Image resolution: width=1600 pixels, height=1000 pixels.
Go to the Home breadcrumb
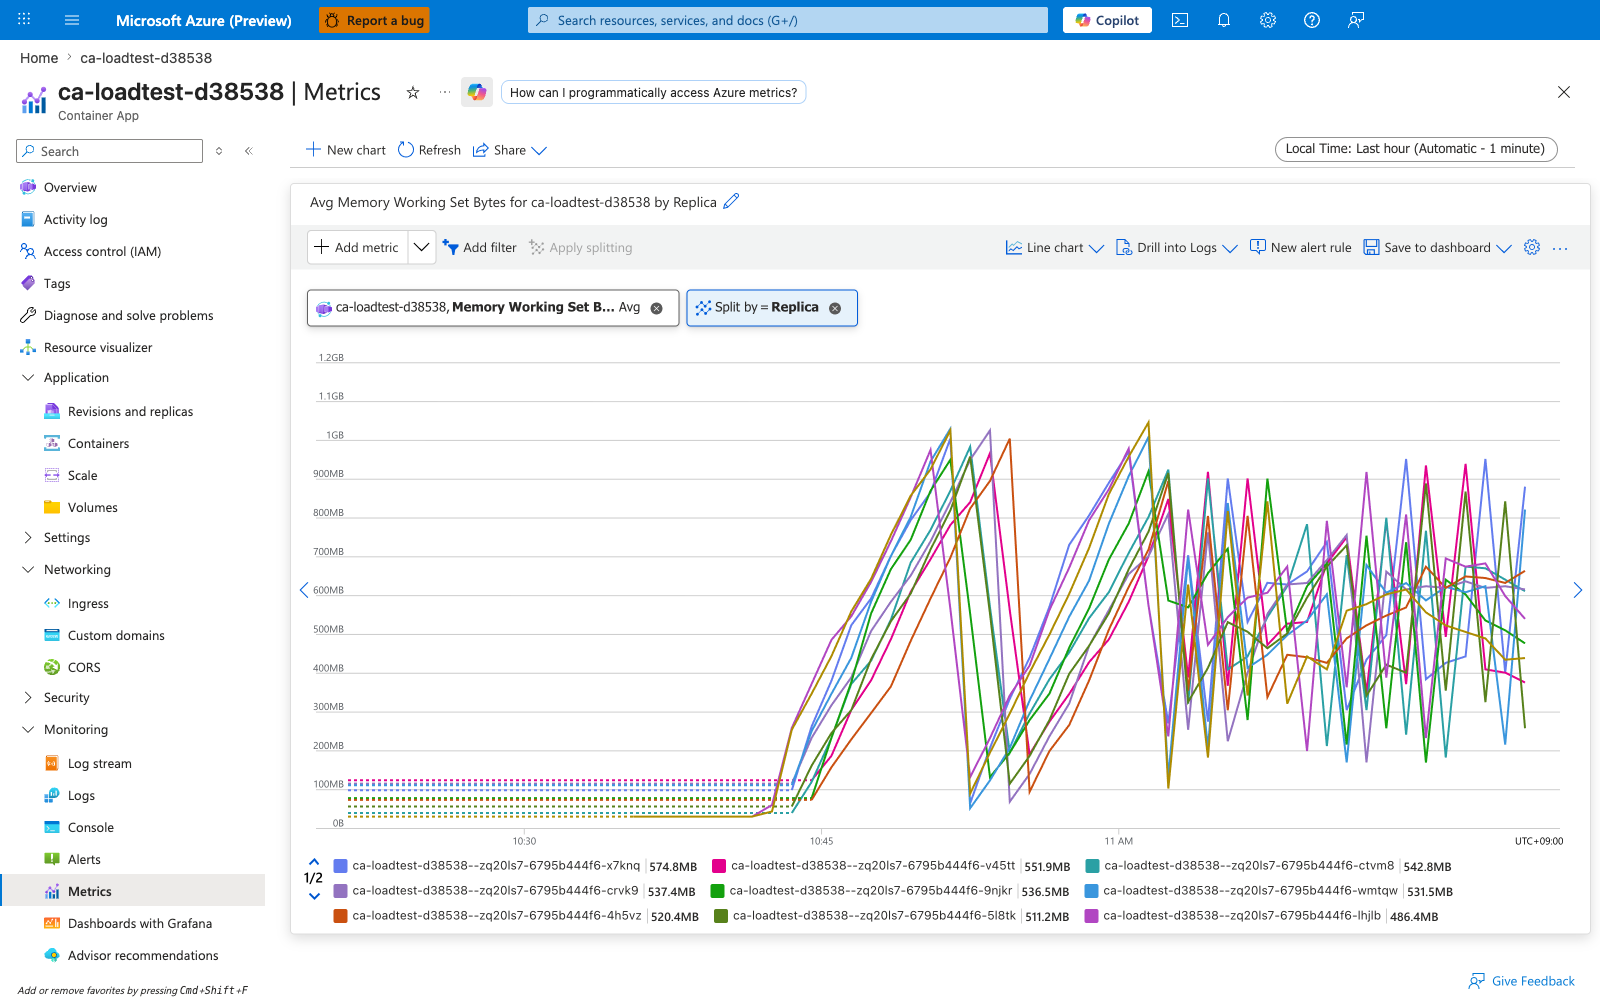click(x=39, y=58)
